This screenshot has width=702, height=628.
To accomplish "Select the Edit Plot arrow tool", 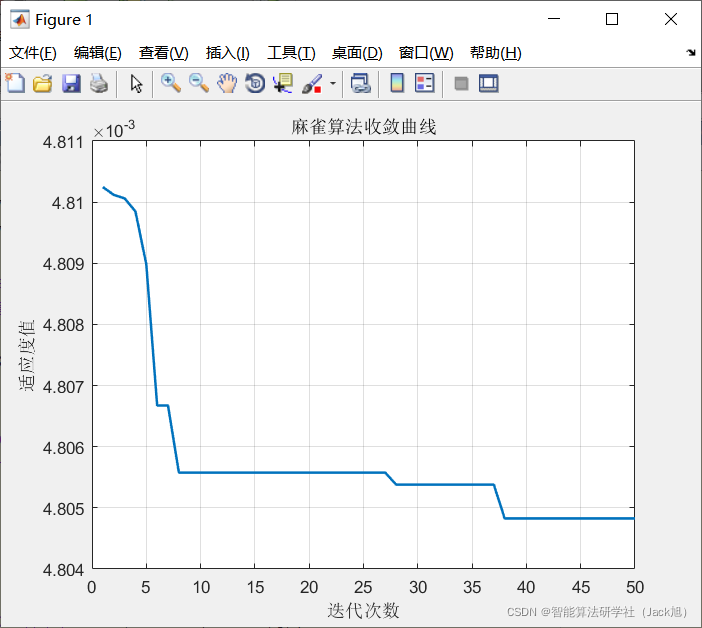I will pyautogui.click(x=136, y=84).
